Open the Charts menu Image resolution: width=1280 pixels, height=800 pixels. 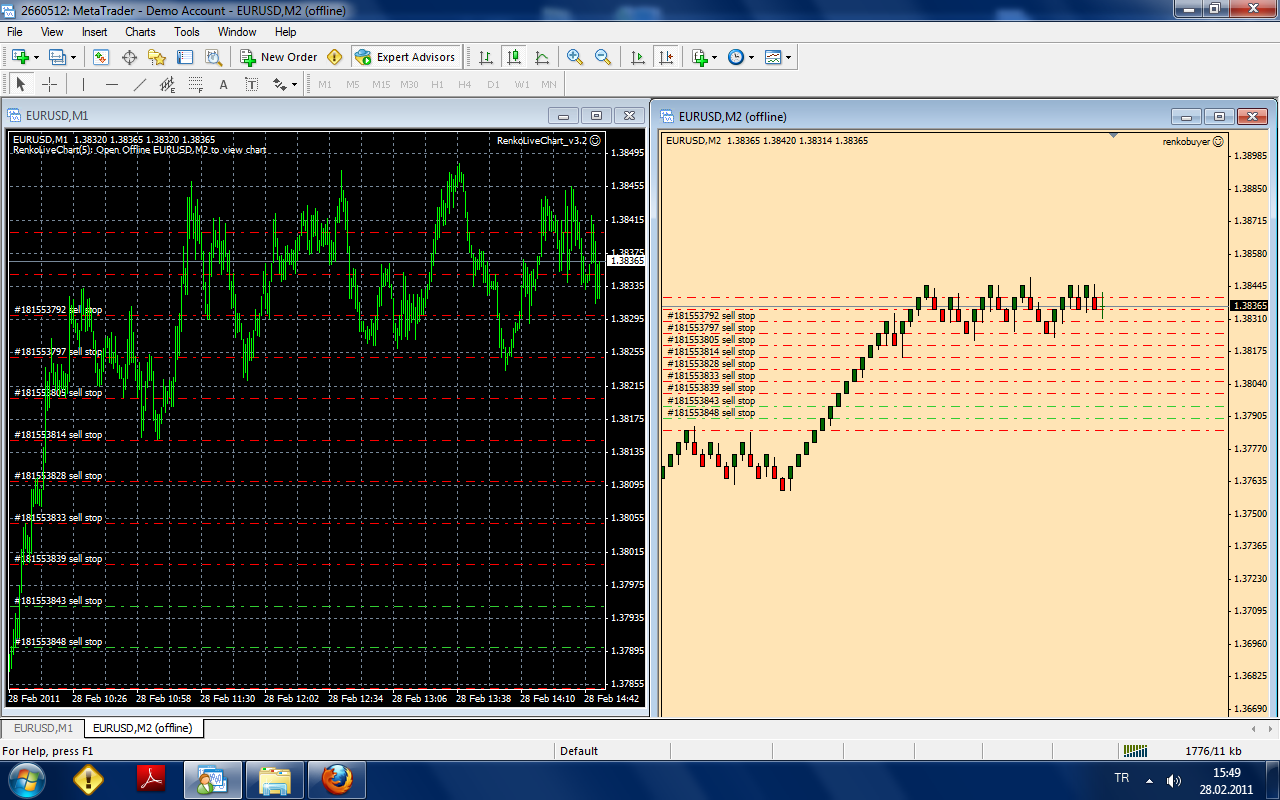coord(140,32)
